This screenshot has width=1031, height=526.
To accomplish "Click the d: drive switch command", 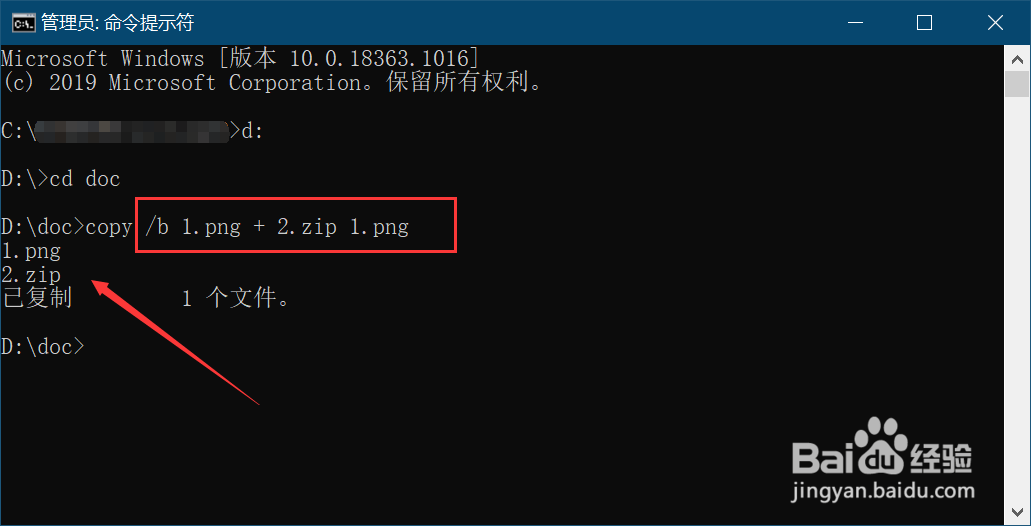I will point(252,131).
